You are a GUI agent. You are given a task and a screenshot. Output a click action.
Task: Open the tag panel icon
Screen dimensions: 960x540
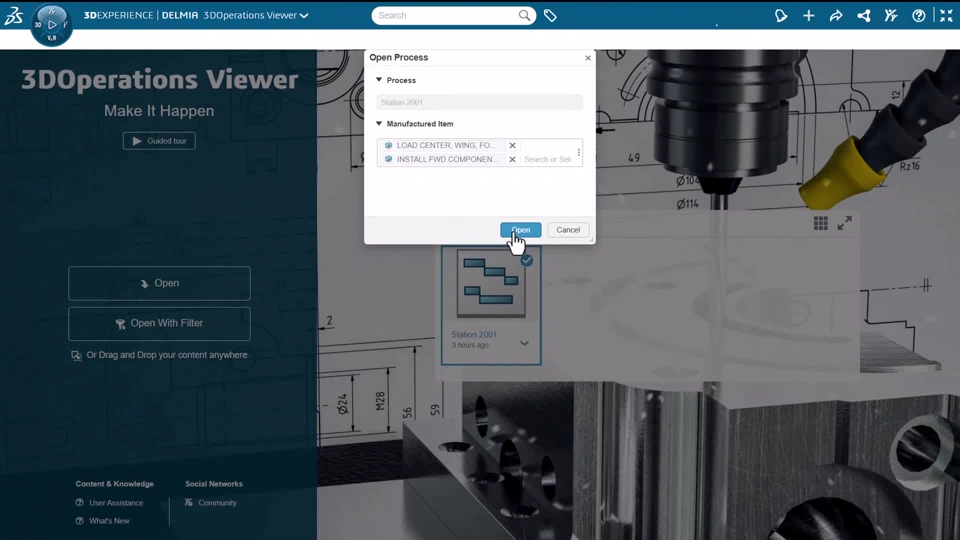550,16
